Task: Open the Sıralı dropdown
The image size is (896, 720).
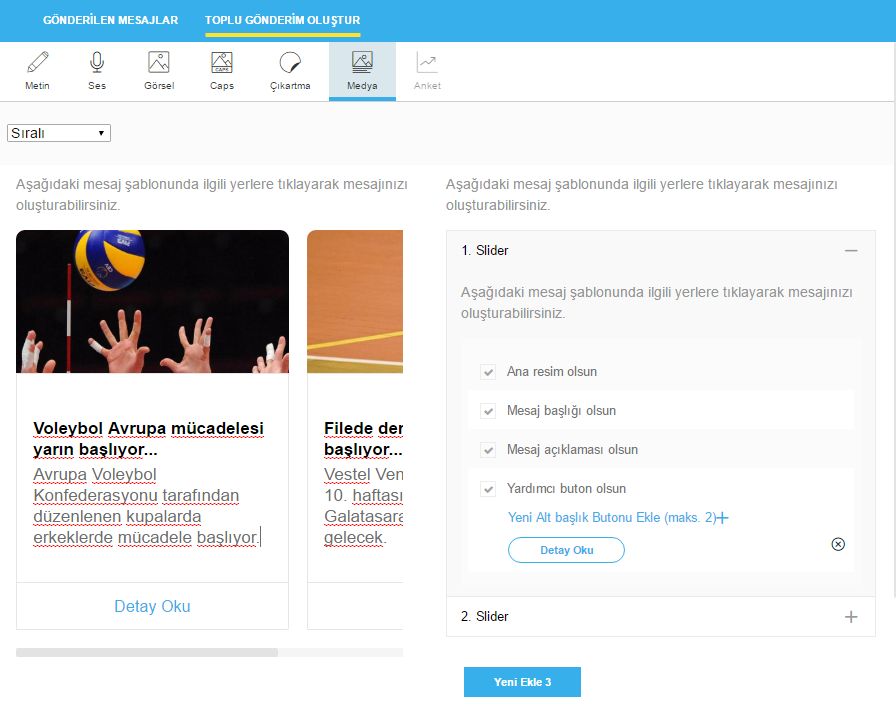Action: point(59,133)
